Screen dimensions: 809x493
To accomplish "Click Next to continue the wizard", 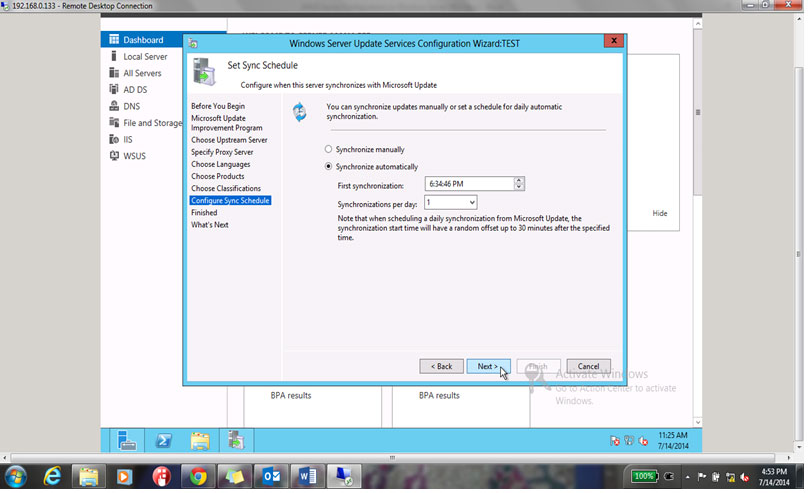I will (x=488, y=366).
